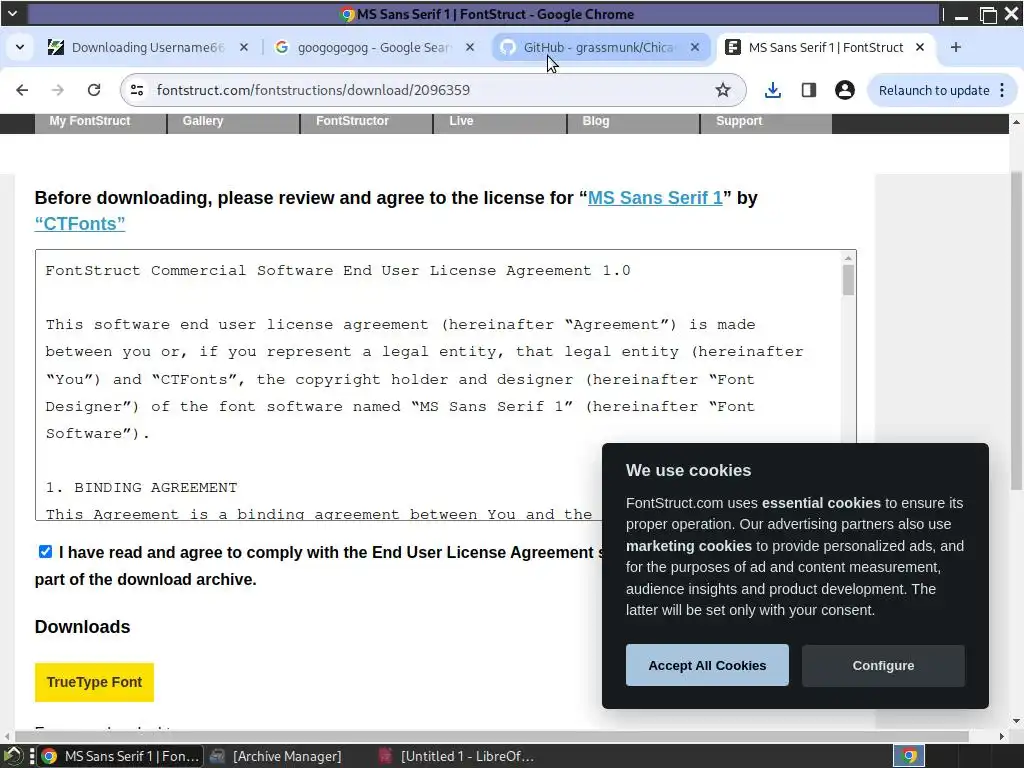This screenshot has height=768, width=1024.
Task: Click the 1. BINDING AGREEMENT heading
Action: point(141,488)
